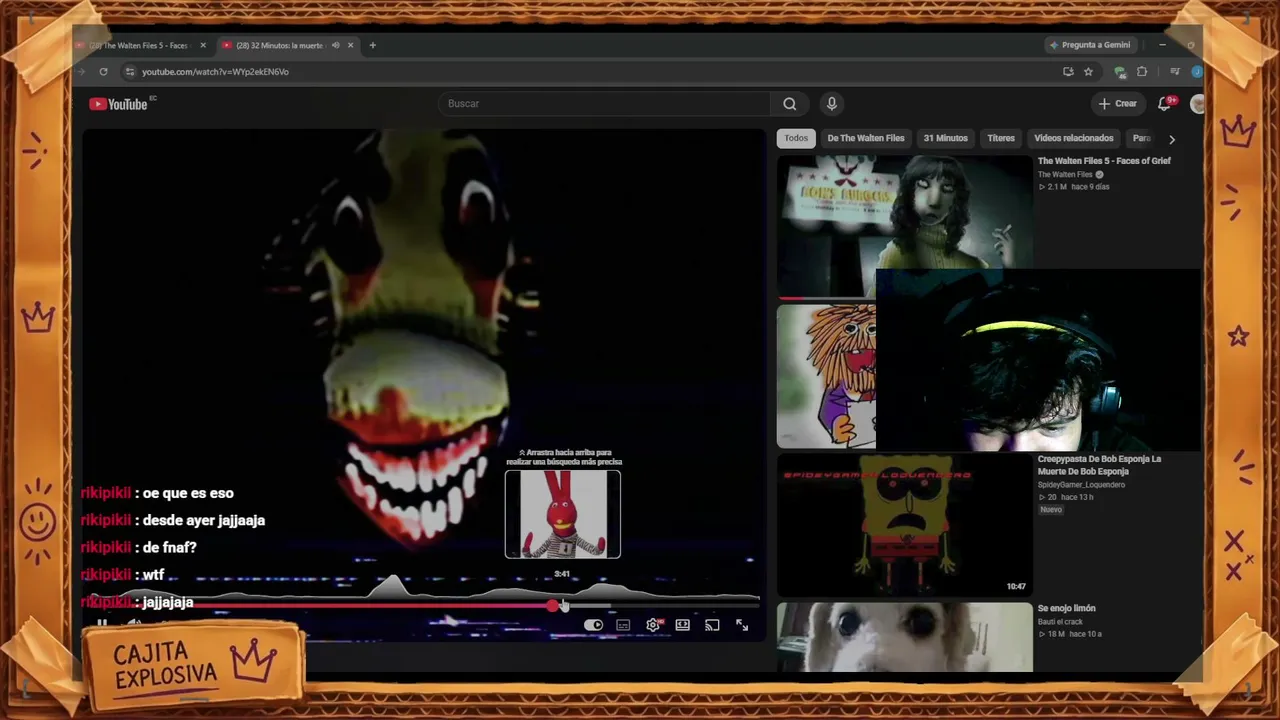Screen dimensions: 1280x720
Task: Cast the video to a TV
Action: [x=712, y=625]
